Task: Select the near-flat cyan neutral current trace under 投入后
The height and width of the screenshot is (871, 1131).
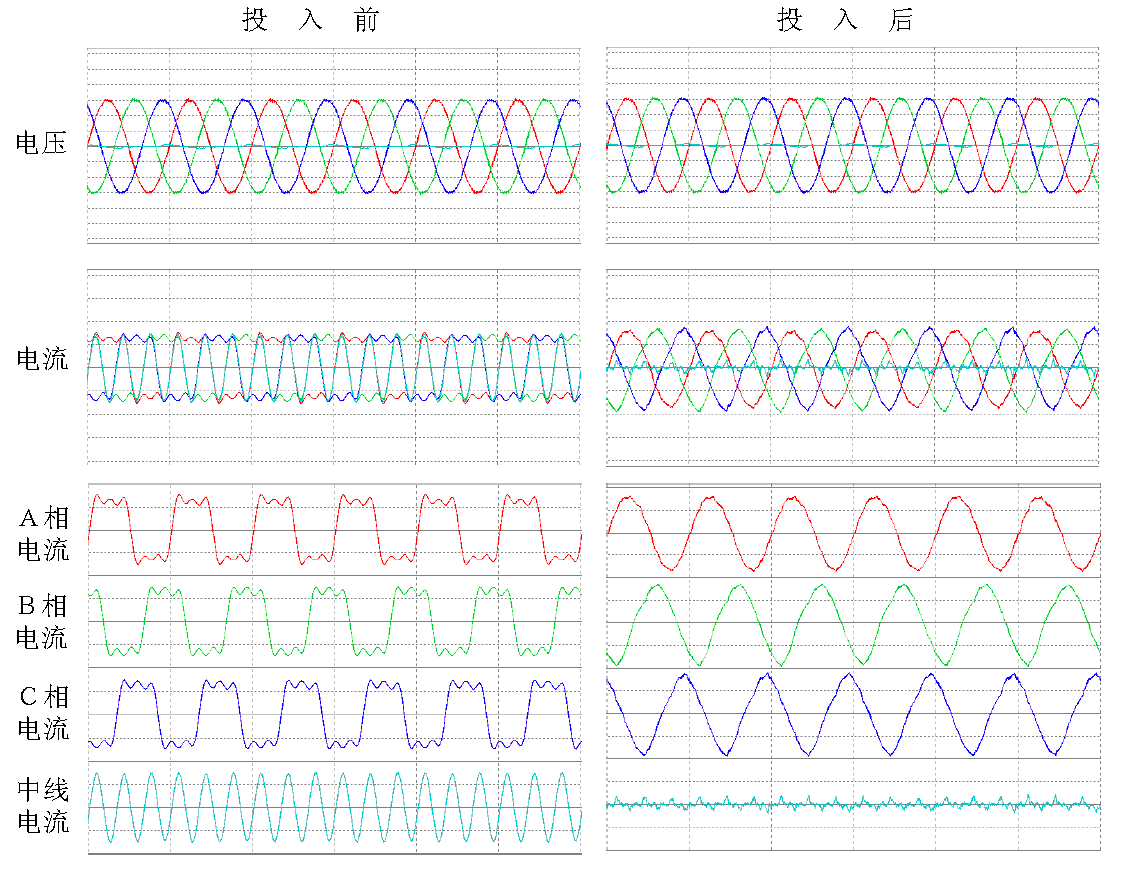Action: [x=852, y=804]
